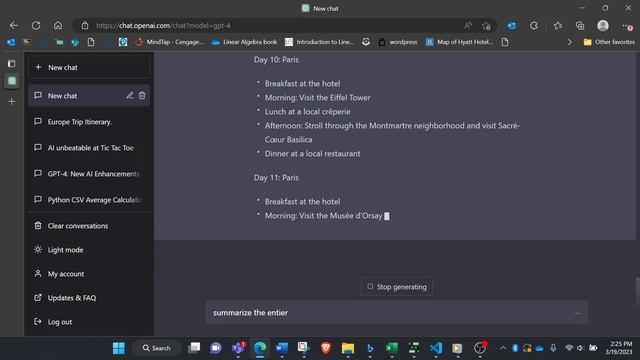Screen dimensions: 640x360
Task: Open browser settings and more menu
Action: coord(627,26)
